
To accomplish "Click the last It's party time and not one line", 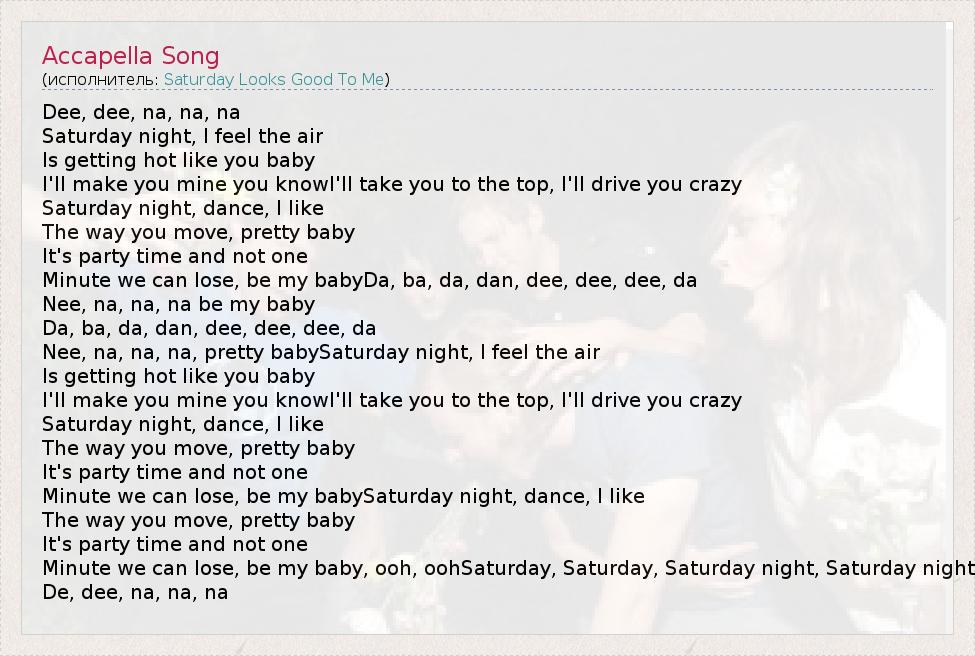I will point(175,544).
